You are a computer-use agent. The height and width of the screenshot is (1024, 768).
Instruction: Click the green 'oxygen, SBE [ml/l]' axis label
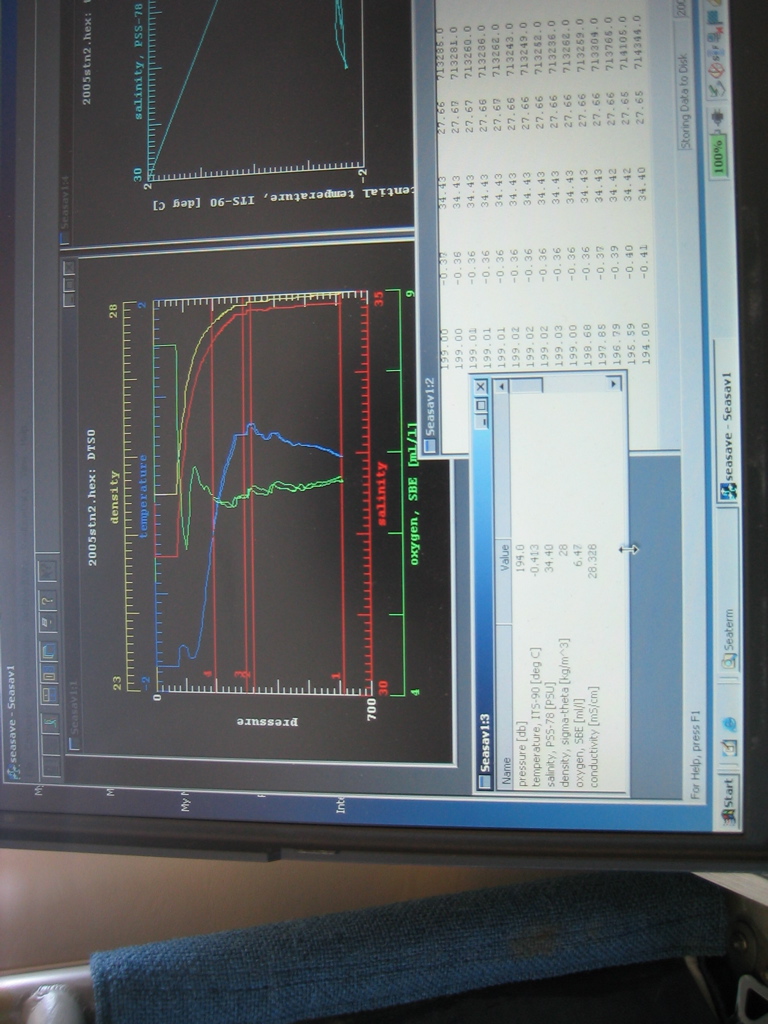[x=413, y=494]
